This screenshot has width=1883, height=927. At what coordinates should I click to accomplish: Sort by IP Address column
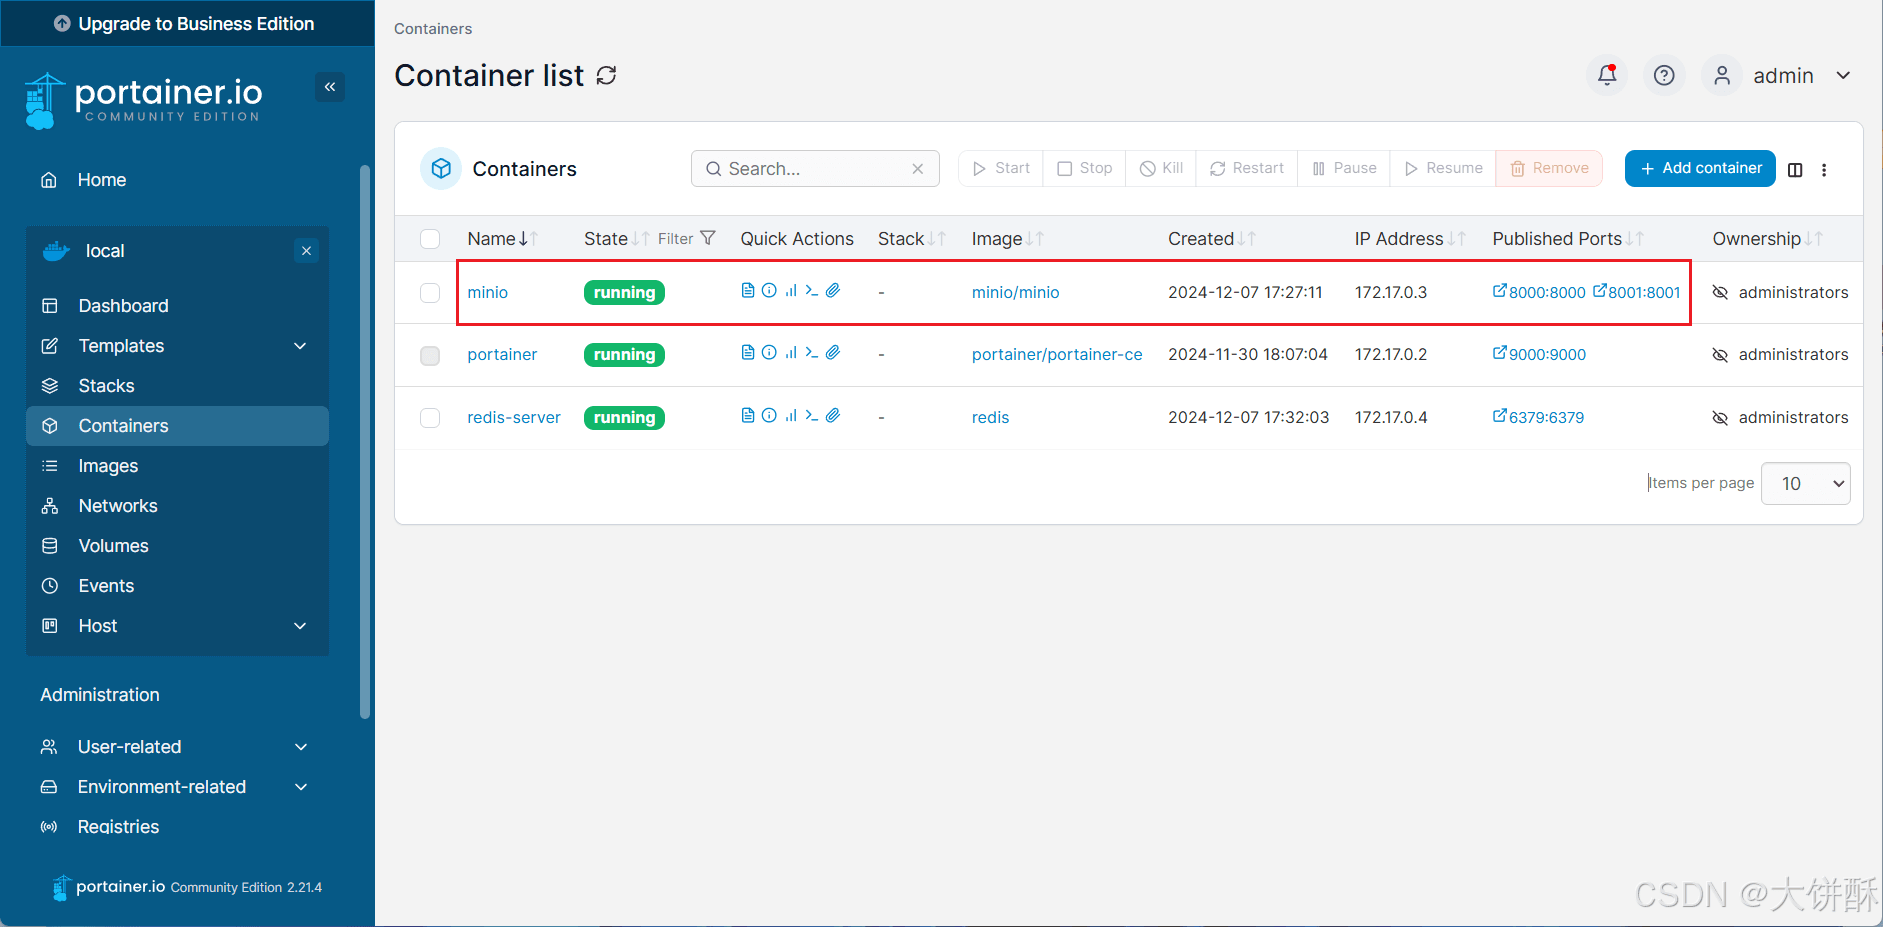pos(1410,239)
